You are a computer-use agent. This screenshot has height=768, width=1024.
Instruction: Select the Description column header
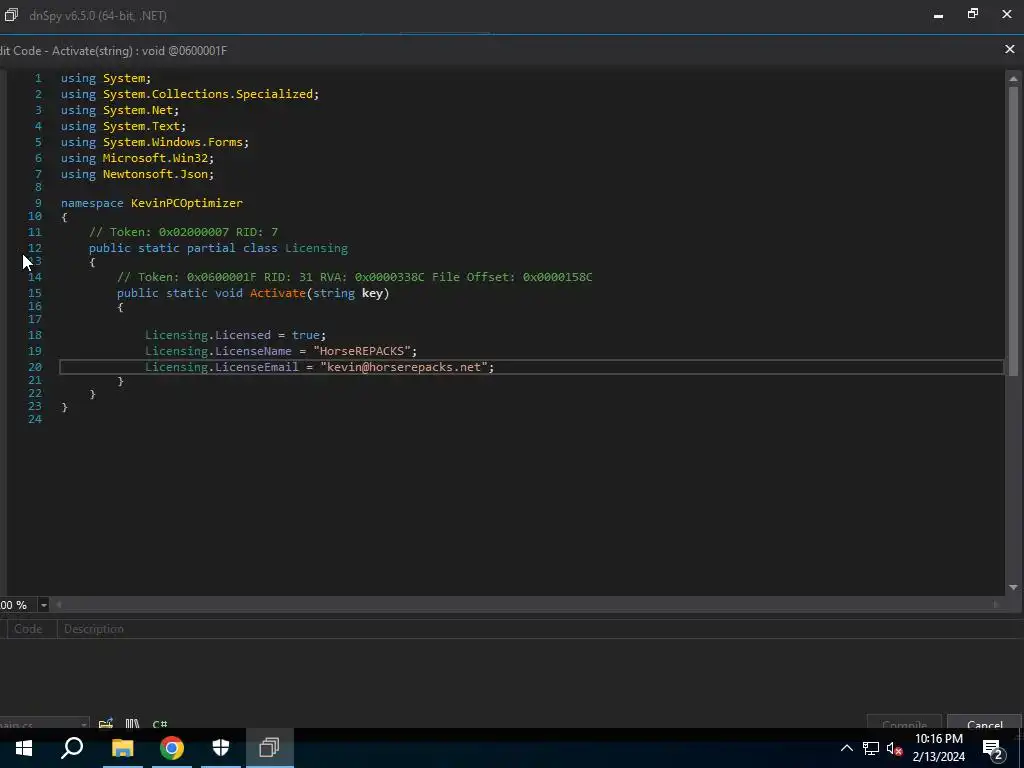[x=93, y=628]
